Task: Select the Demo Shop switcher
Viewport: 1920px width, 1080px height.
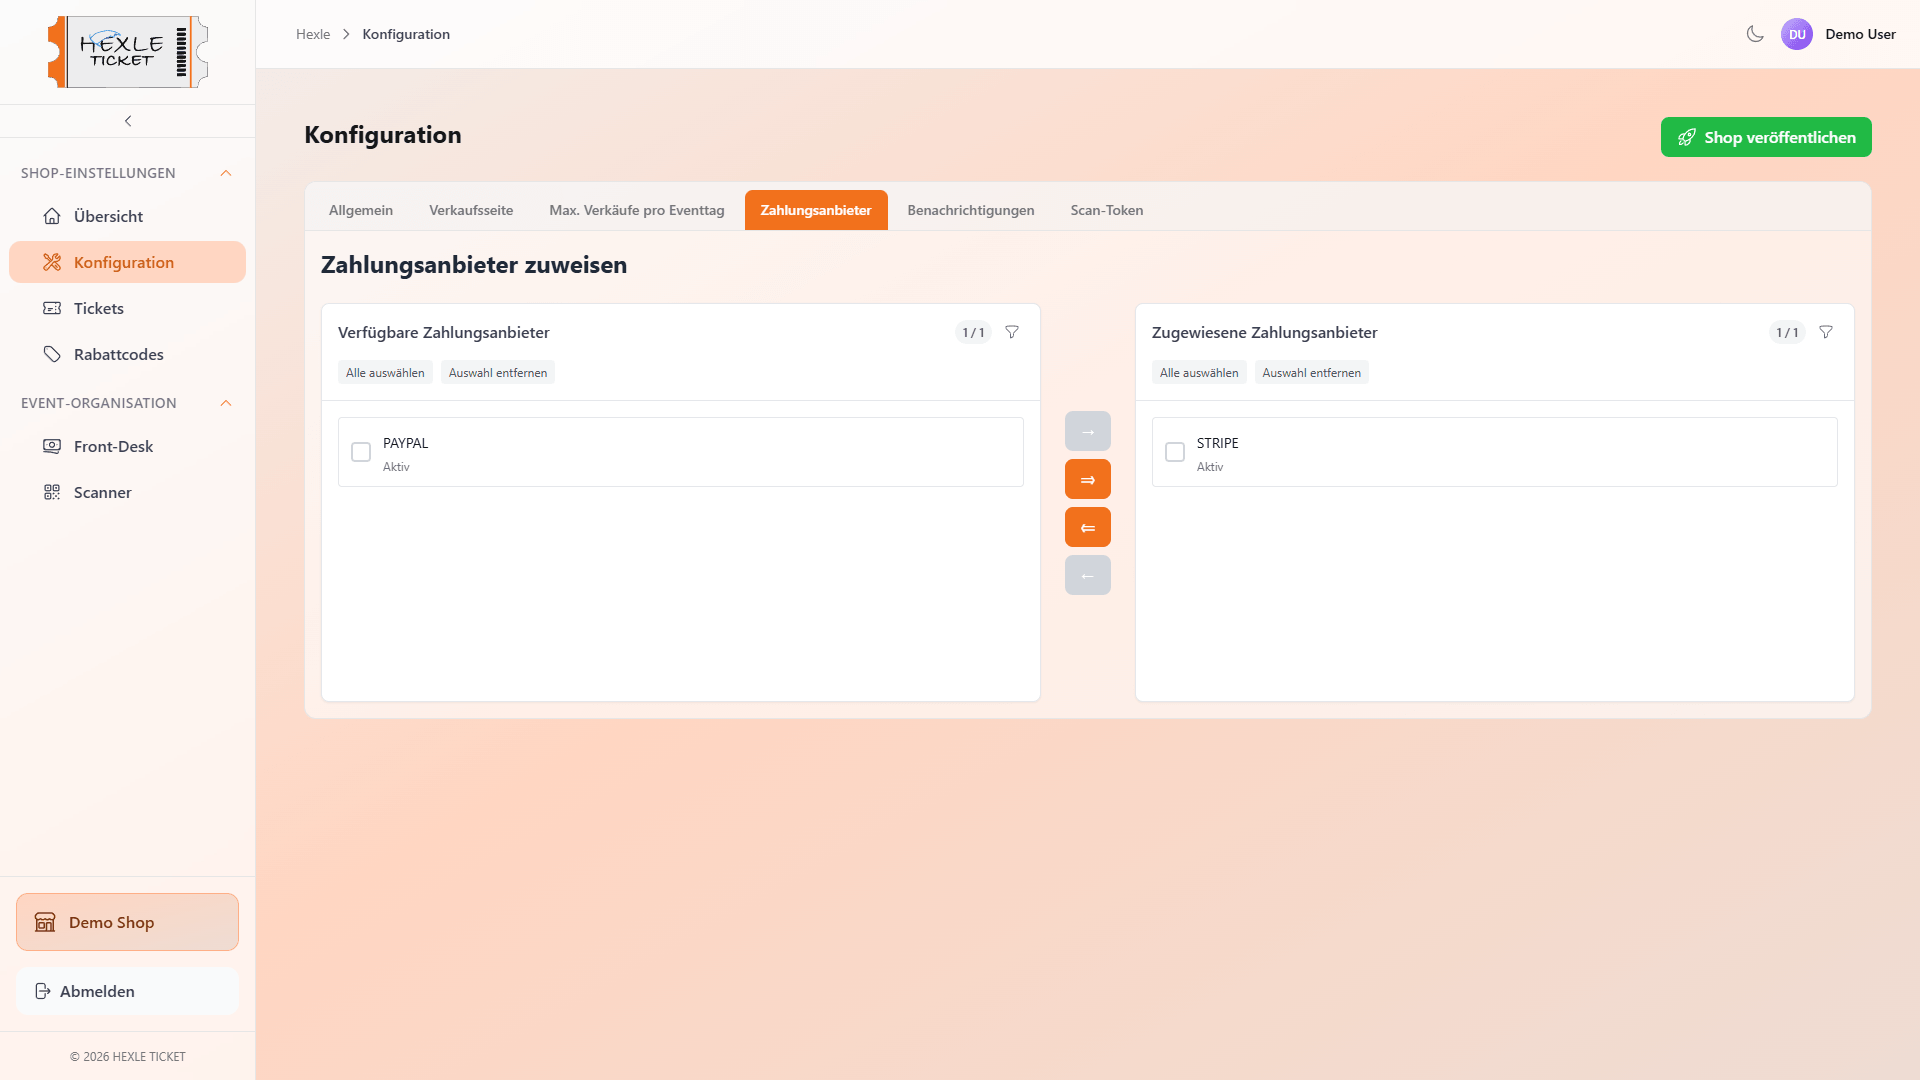Action: [x=127, y=922]
